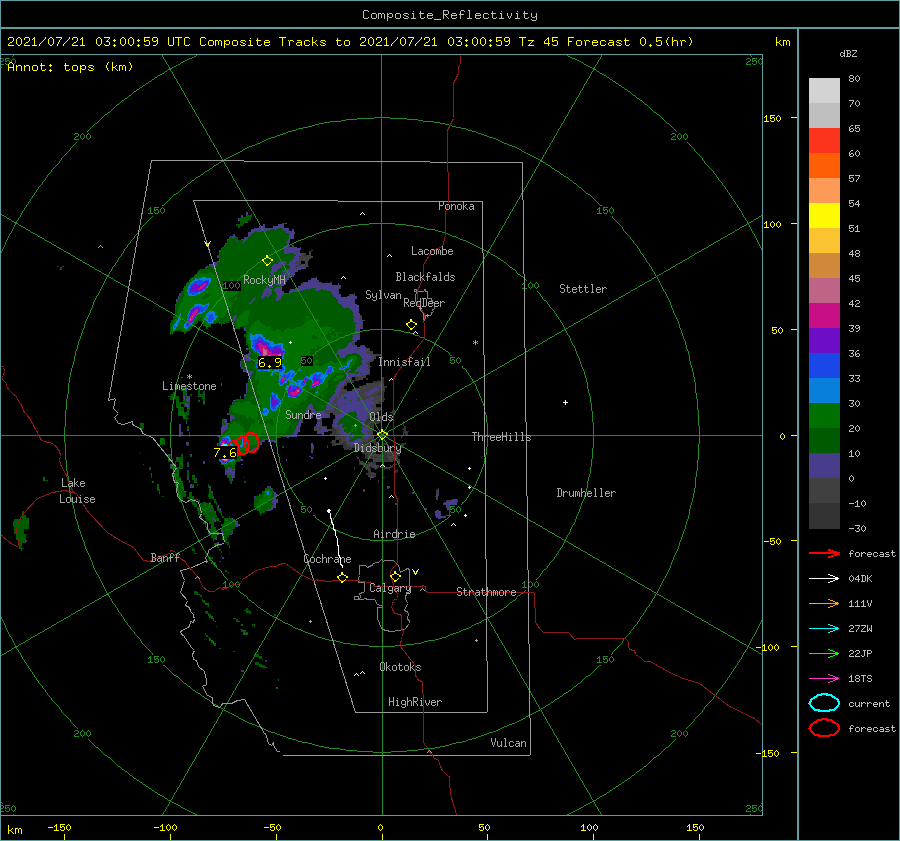Click the Vulcan town label
The width and height of the screenshot is (900, 841).
(509, 743)
